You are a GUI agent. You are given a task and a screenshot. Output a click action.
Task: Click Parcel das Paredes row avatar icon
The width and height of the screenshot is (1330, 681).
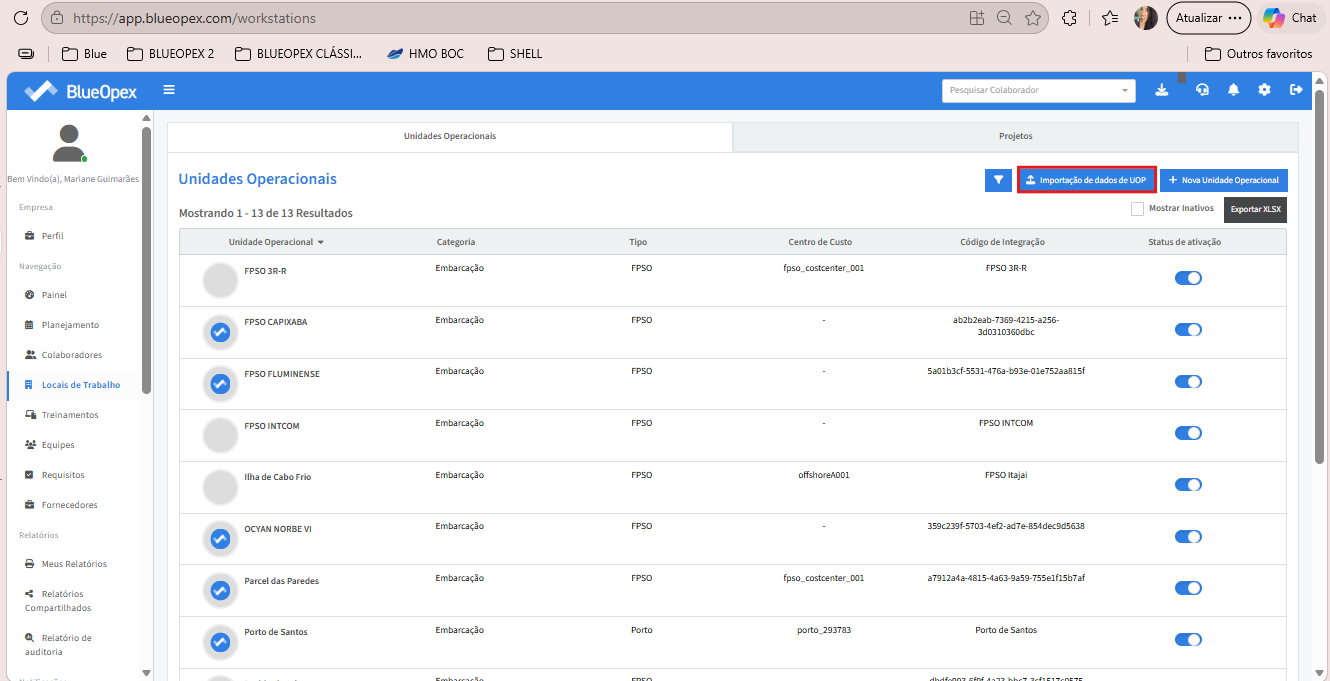220,591
